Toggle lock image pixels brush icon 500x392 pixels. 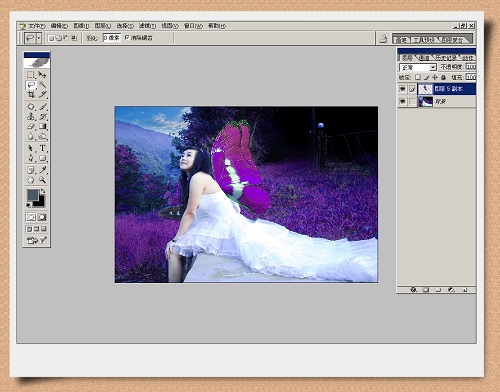click(426, 77)
